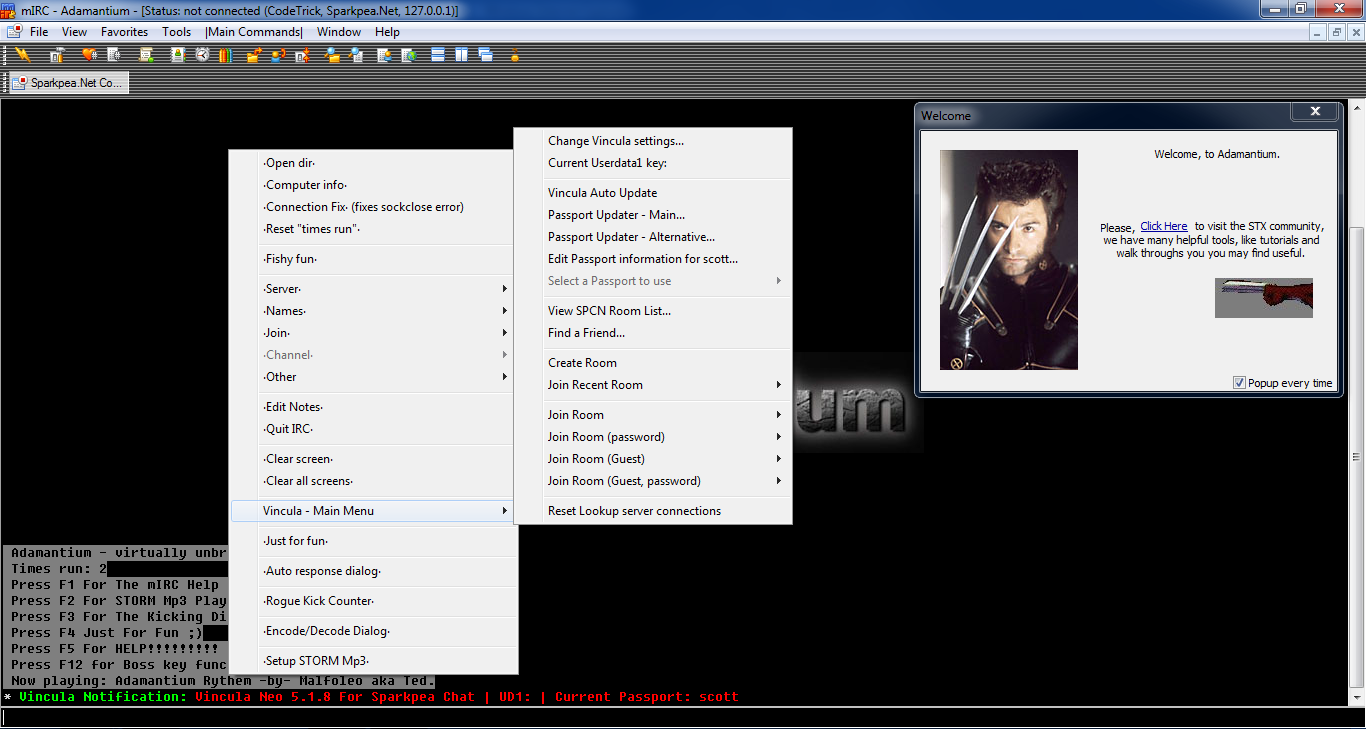Image resolution: width=1366 pixels, height=729 pixels.
Task: Open the |Main Commands| menu
Action: [x=253, y=32]
